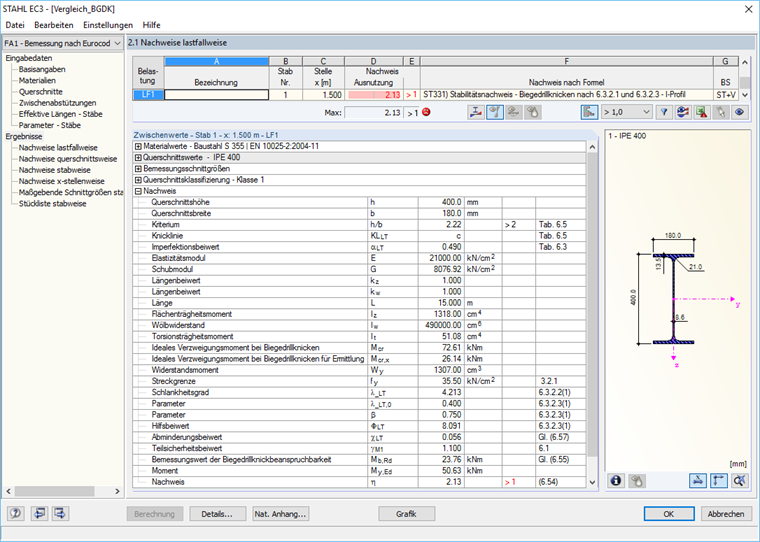The height and width of the screenshot is (542, 760).
Task: Select Stückliste stabweise in the navigator
Action: [x=52, y=204]
